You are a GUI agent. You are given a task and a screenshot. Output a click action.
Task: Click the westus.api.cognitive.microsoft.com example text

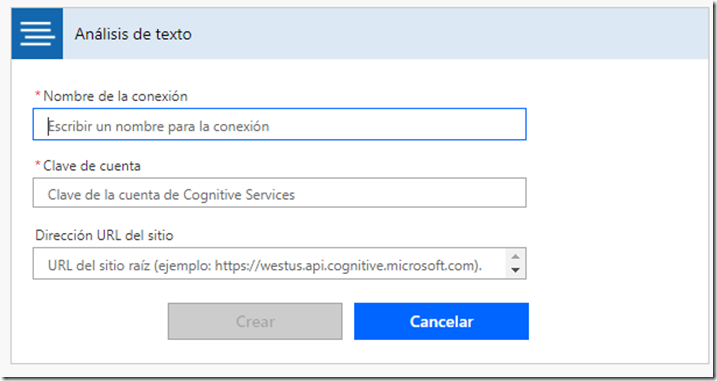369,265
